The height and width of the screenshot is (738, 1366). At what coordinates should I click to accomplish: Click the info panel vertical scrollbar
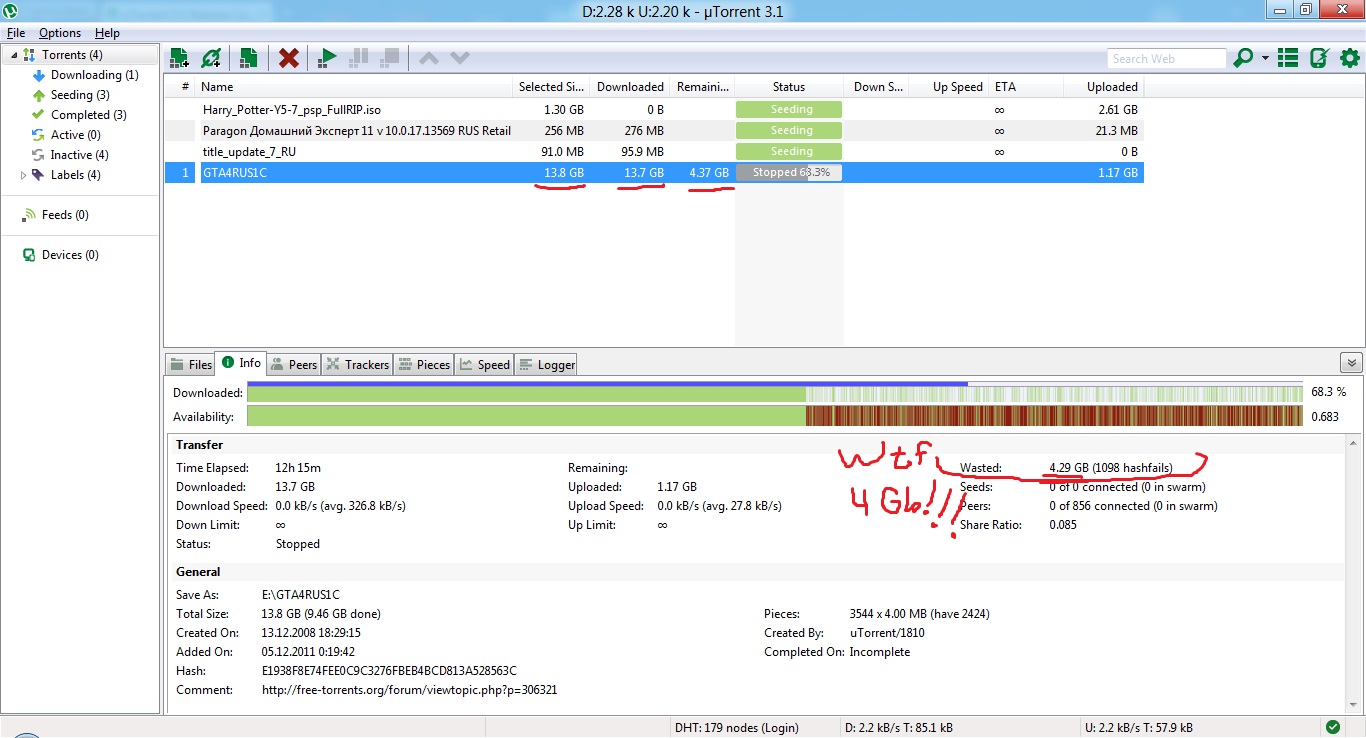pyautogui.click(x=1355, y=573)
